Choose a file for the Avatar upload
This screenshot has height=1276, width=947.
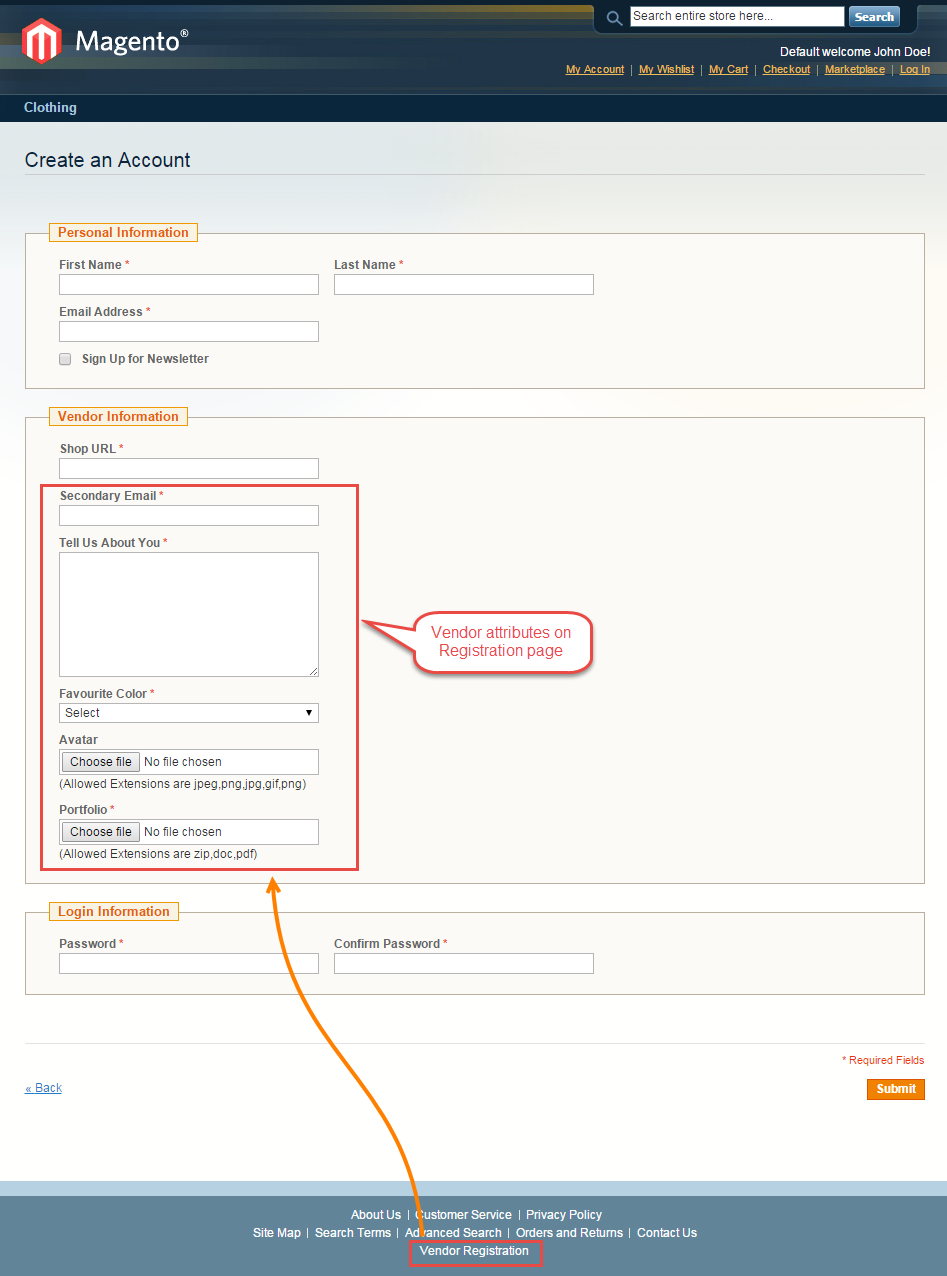pyautogui.click(x=99, y=761)
